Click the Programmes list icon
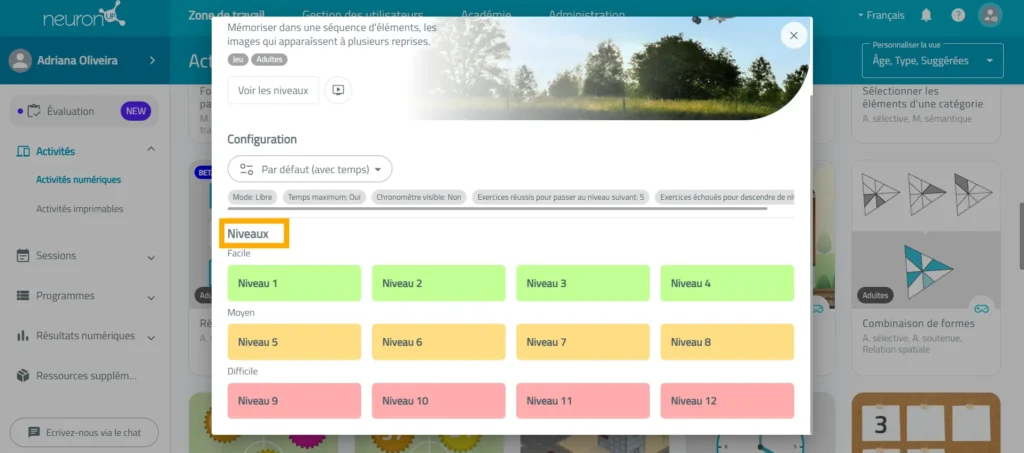The image size is (1024, 453). click(x=23, y=296)
